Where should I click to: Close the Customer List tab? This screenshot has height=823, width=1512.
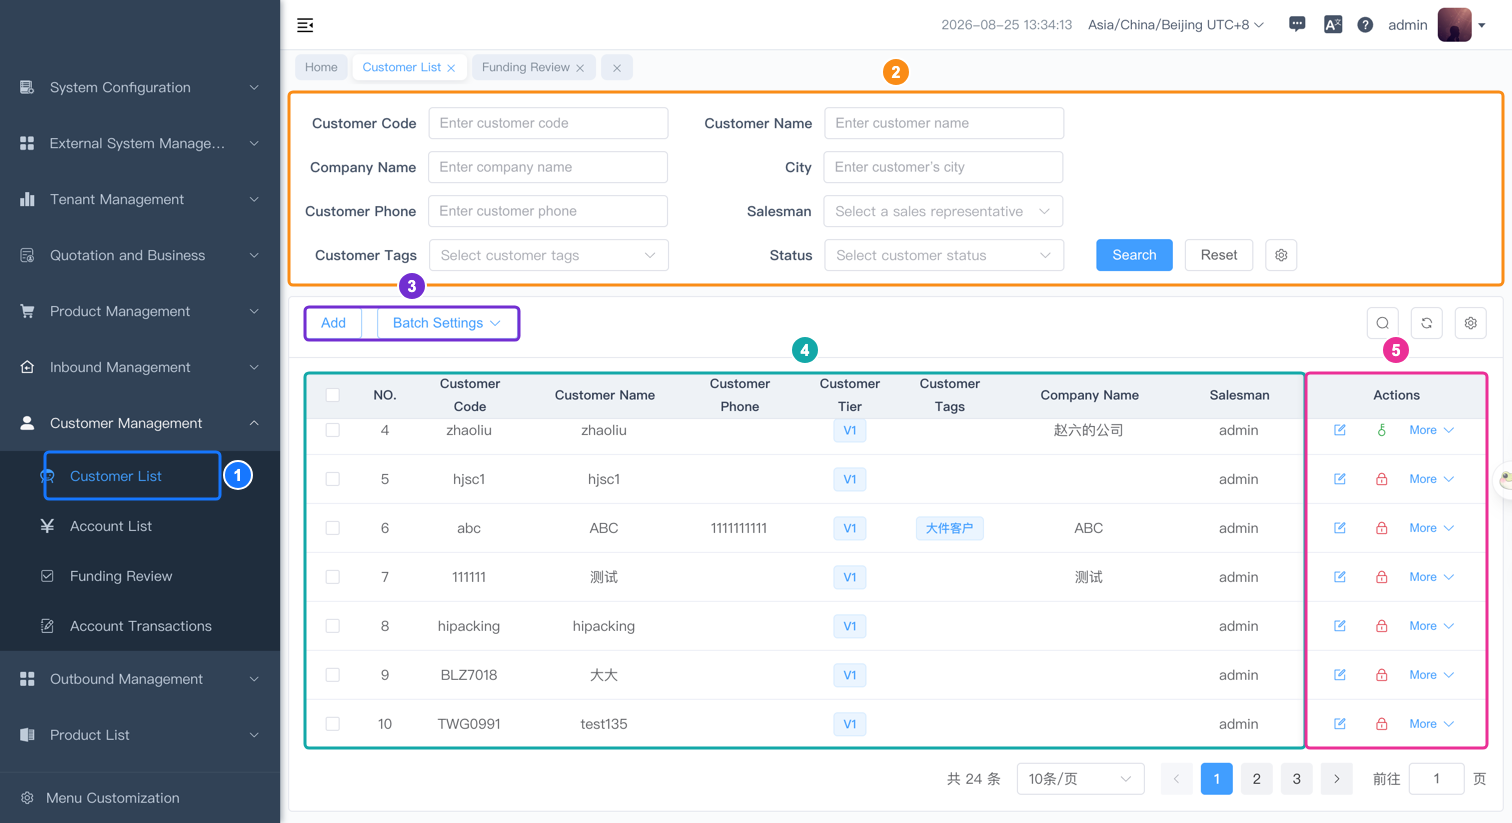[x=452, y=68]
